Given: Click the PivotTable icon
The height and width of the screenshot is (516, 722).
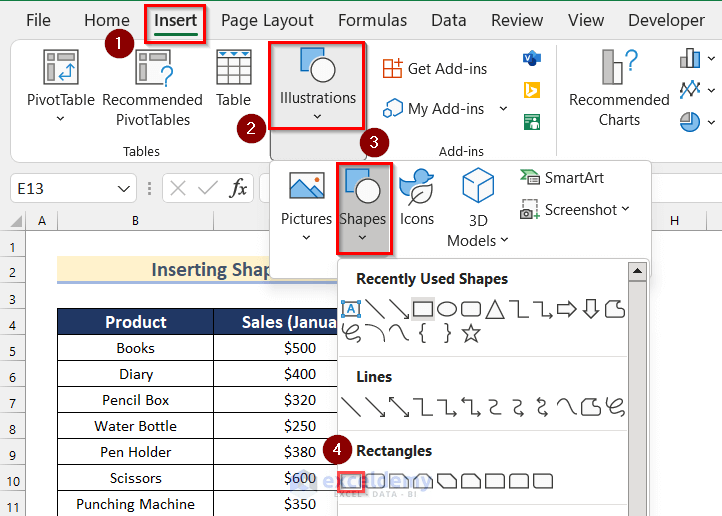Looking at the screenshot, I should pyautogui.click(x=61, y=67).
